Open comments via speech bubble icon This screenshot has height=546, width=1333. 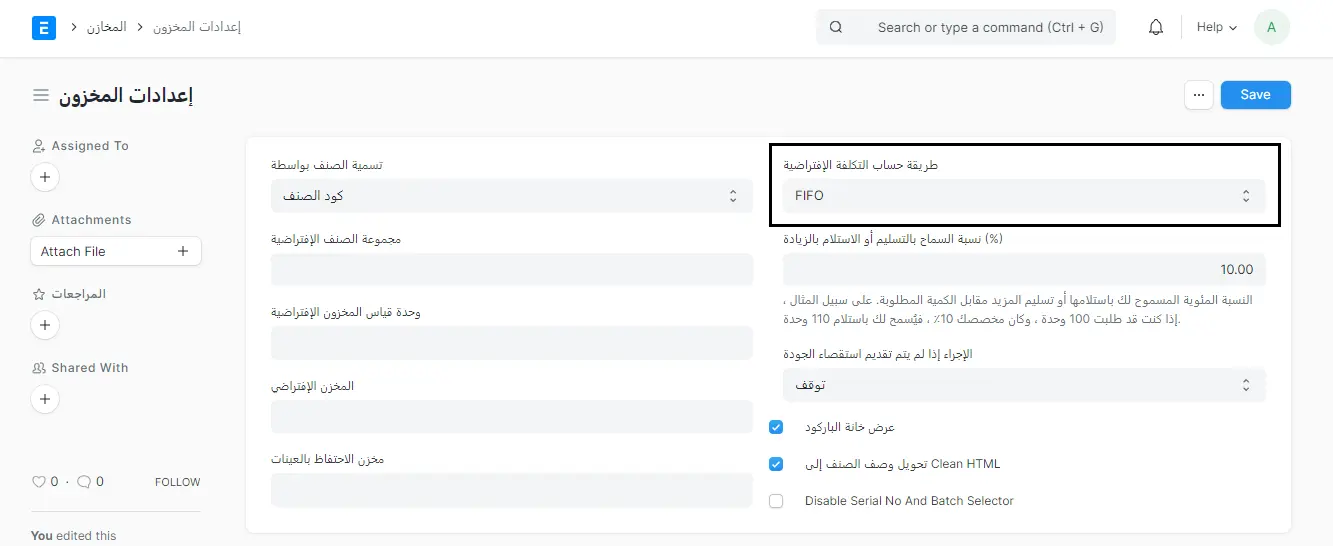click(84, 482)
